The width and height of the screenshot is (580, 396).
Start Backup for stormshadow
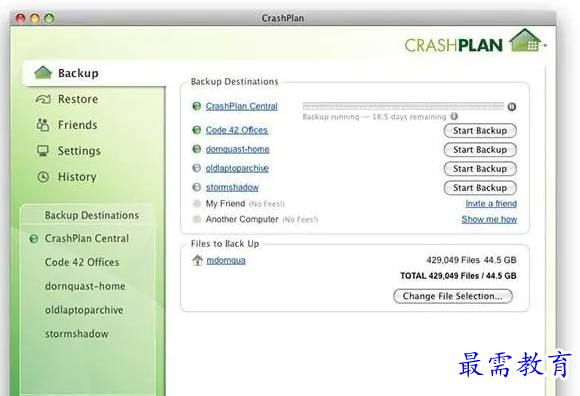coord(480,188)
